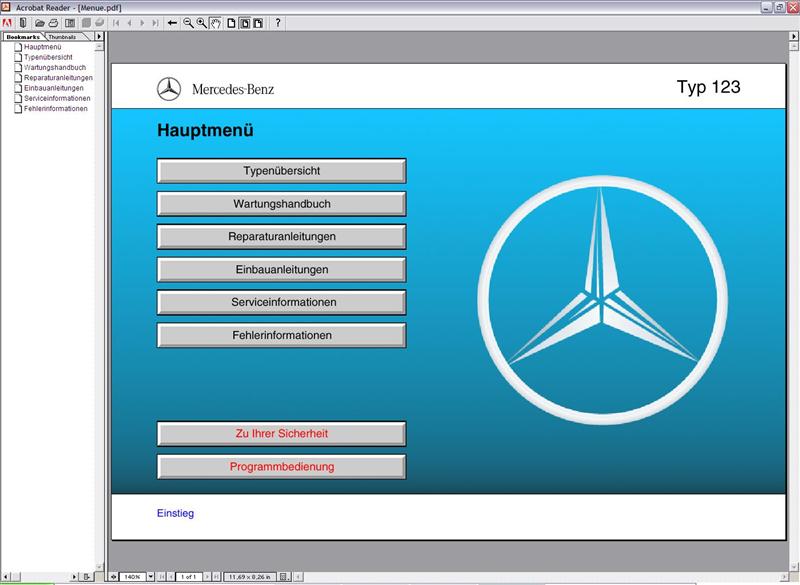Click bookmarks pane scroll left arrow
Viewport: 800px width, 585px height.
click(5, 576)
